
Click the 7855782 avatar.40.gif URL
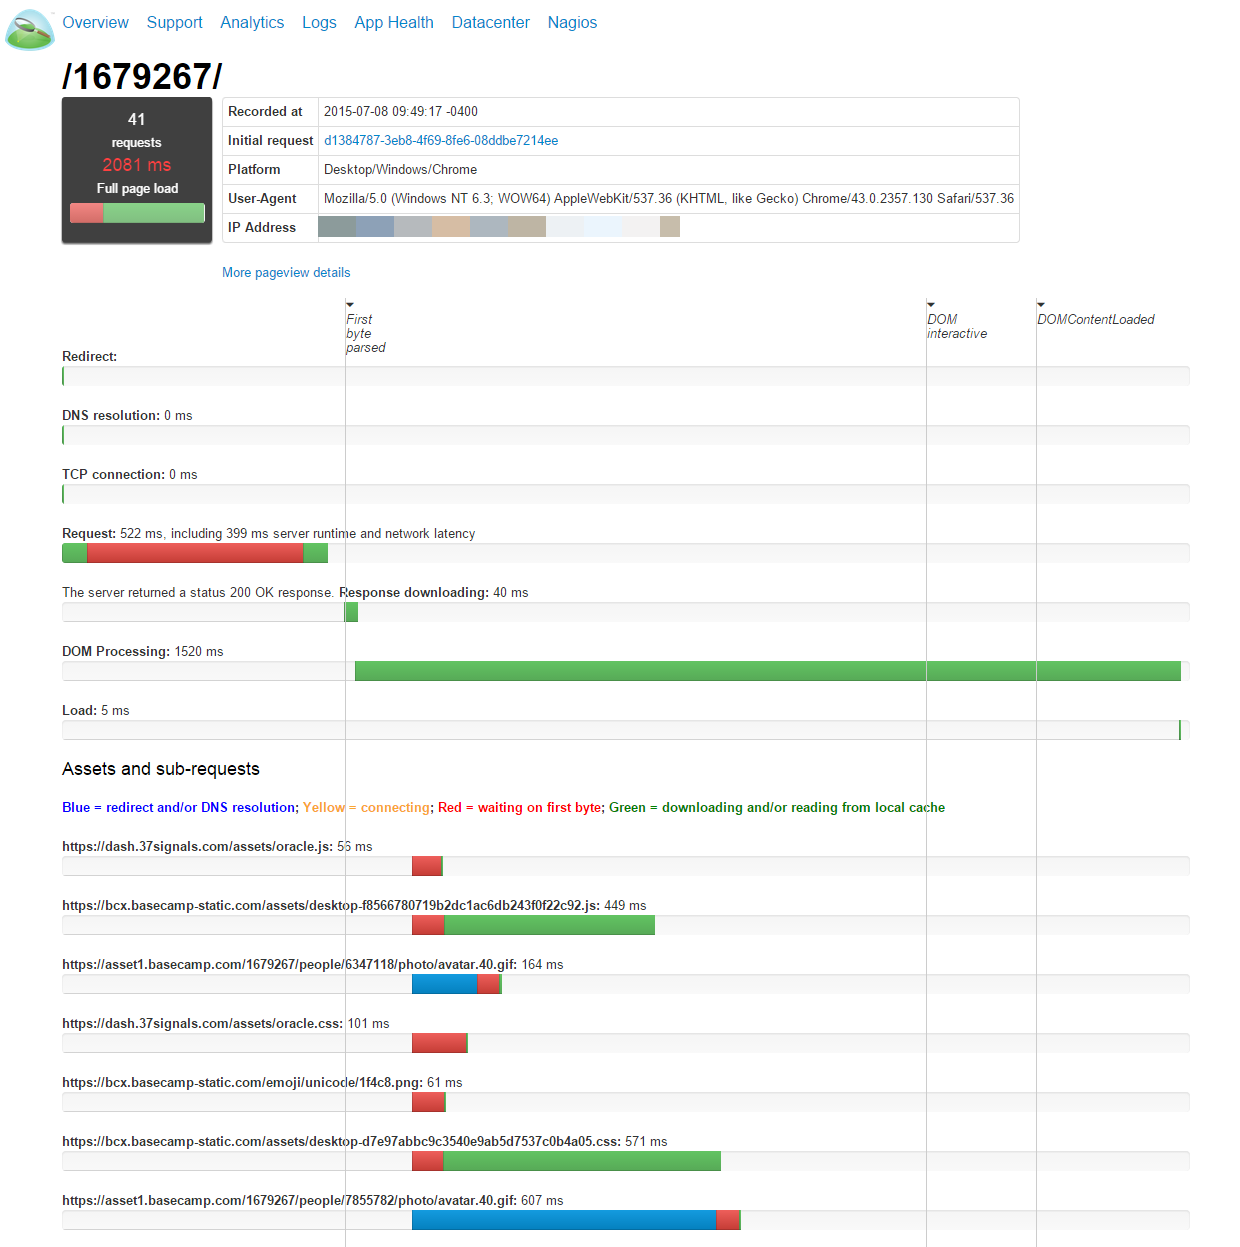[x=289, y=1201]
